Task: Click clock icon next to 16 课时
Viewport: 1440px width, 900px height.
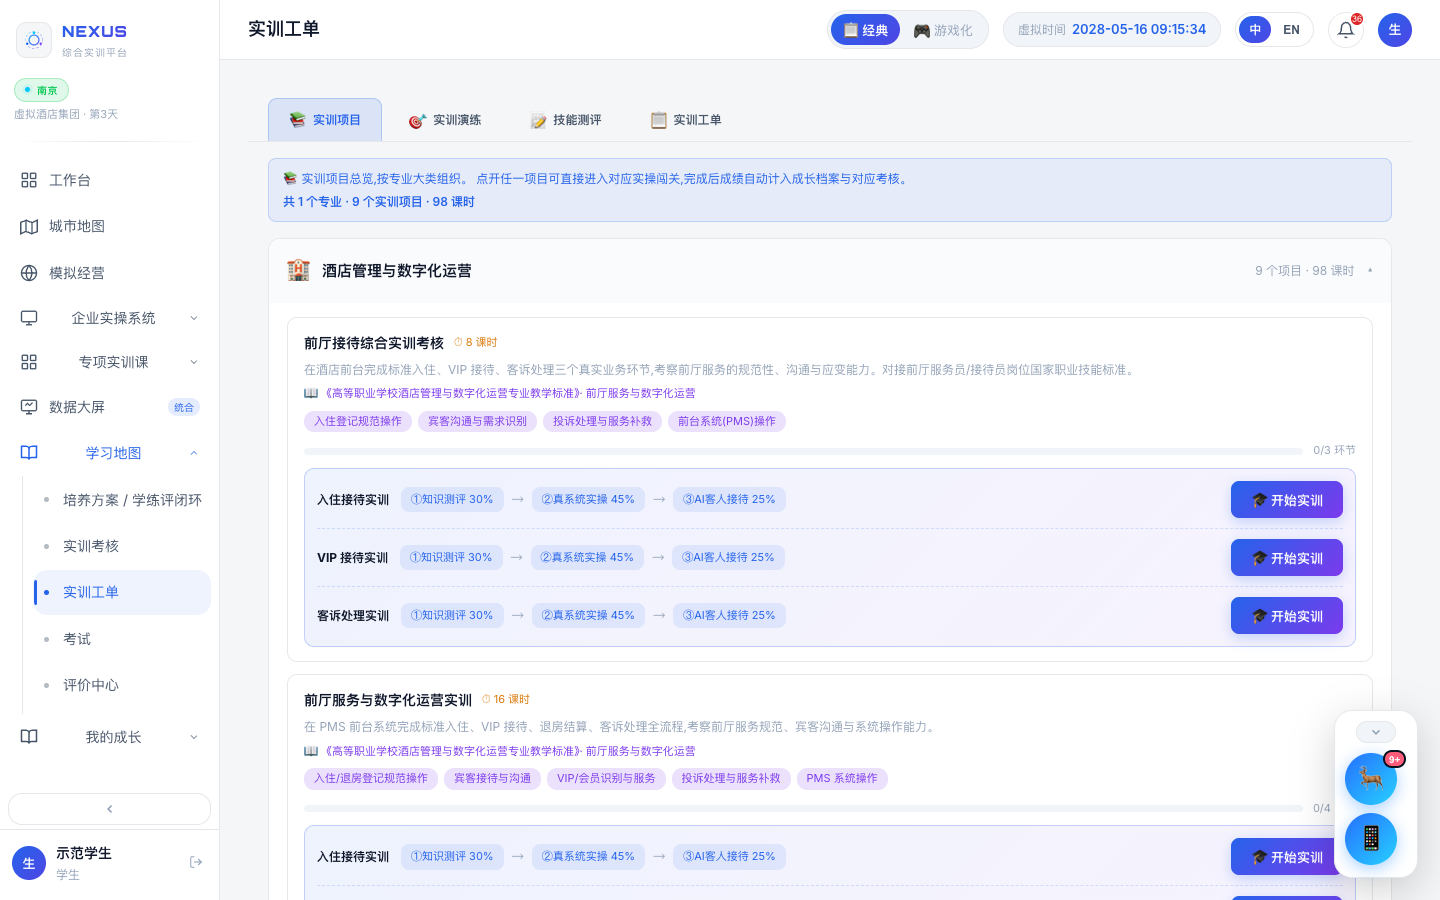Action: pyautogui.click(x=486, y=699)
